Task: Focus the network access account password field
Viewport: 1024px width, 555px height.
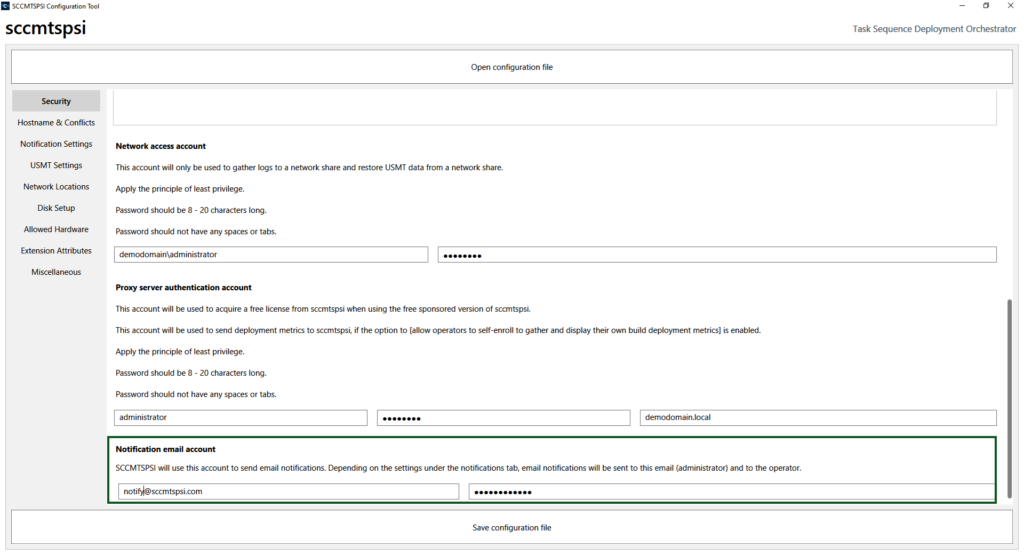Action: pos(717,255)
